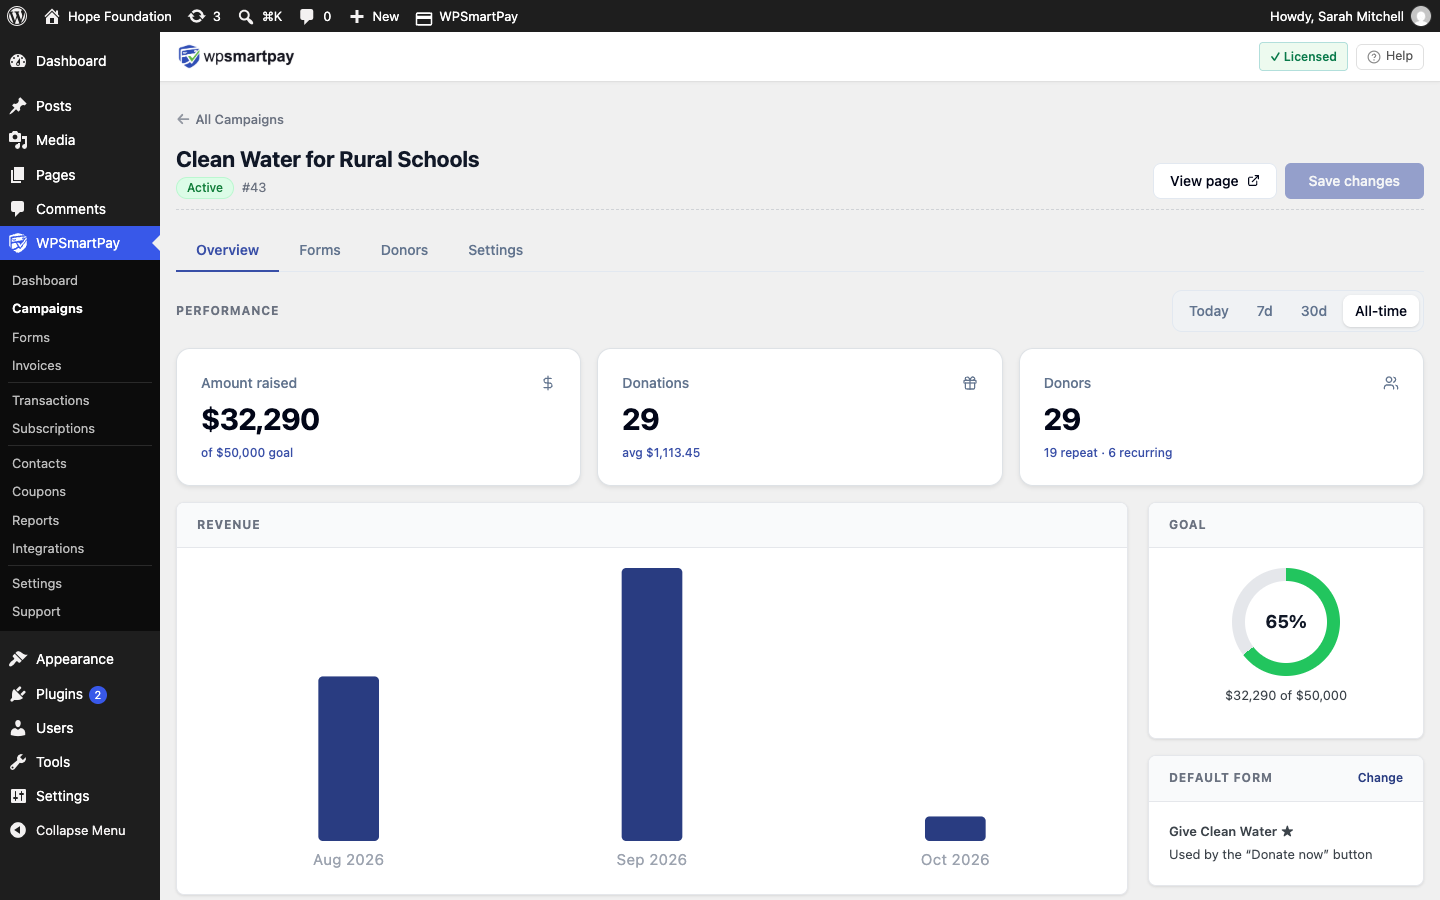Viewport: 1440px width, 900px height.
Task: Click the Appearance brush icon in sidebar
Action: click(18, 659)
